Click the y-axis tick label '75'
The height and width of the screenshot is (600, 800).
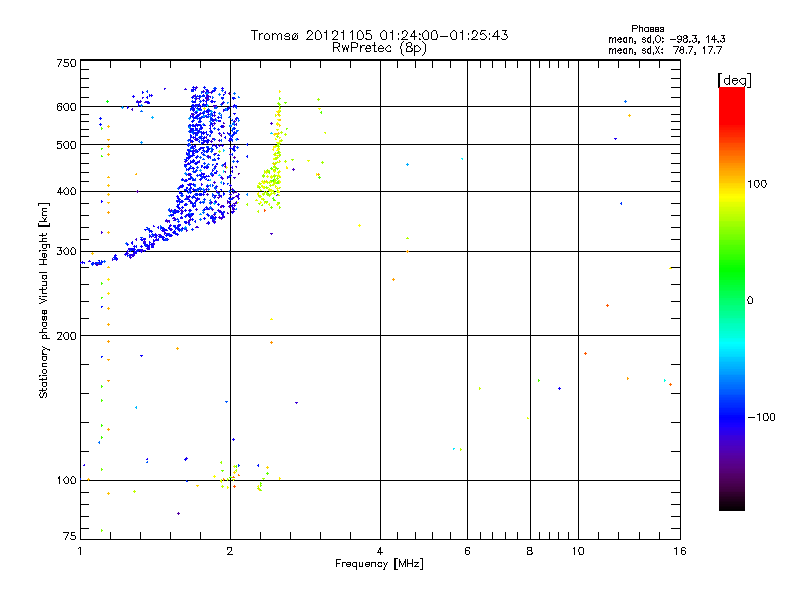(x=70, y=536)
